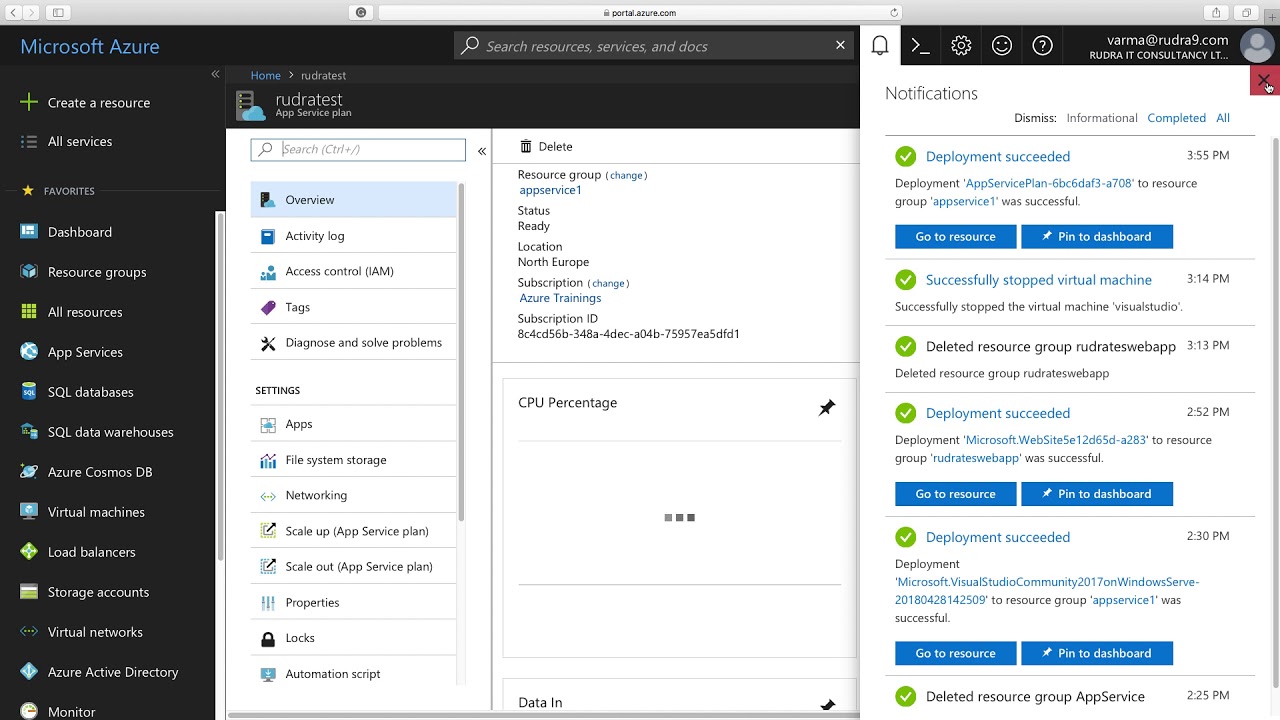
Task: Open Activity log menu item
Action: tap(314, 236)
